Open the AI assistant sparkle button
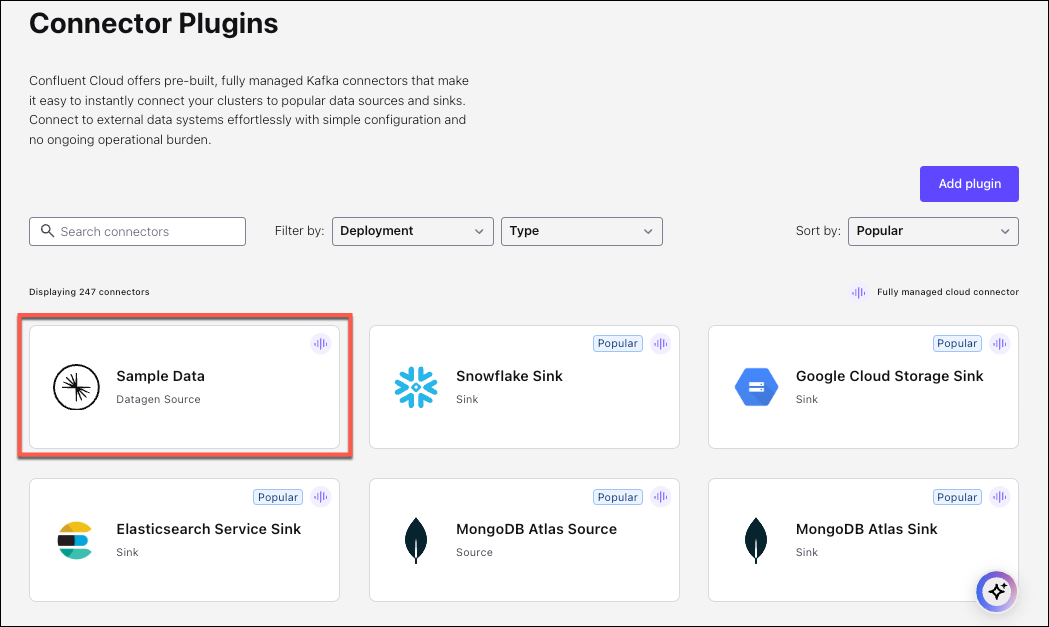 [996, 591]
